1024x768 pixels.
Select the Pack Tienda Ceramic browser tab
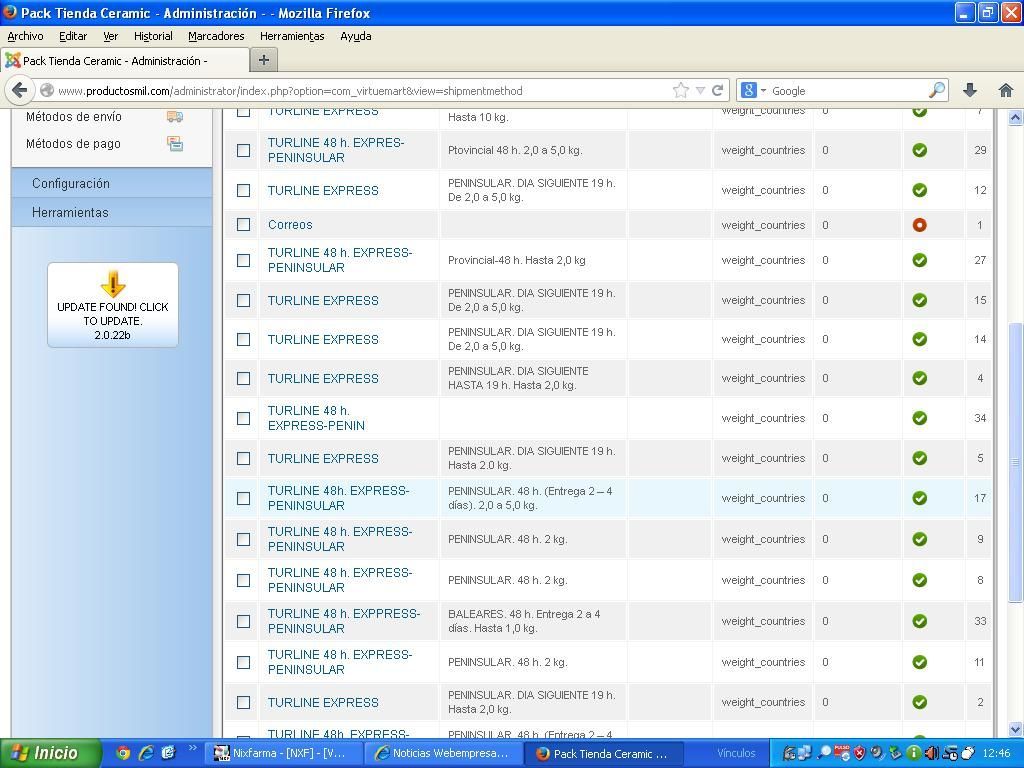[x=124, y=61]
